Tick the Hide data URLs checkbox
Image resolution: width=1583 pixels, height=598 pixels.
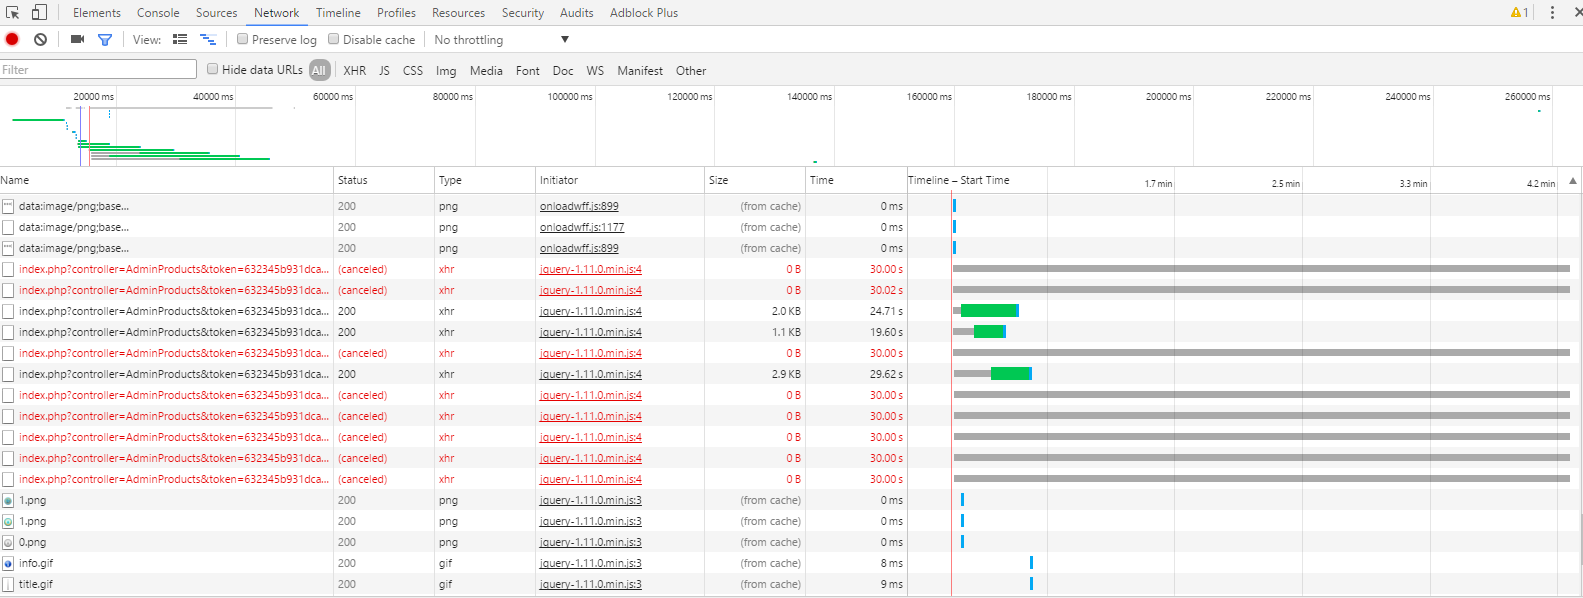213,70
